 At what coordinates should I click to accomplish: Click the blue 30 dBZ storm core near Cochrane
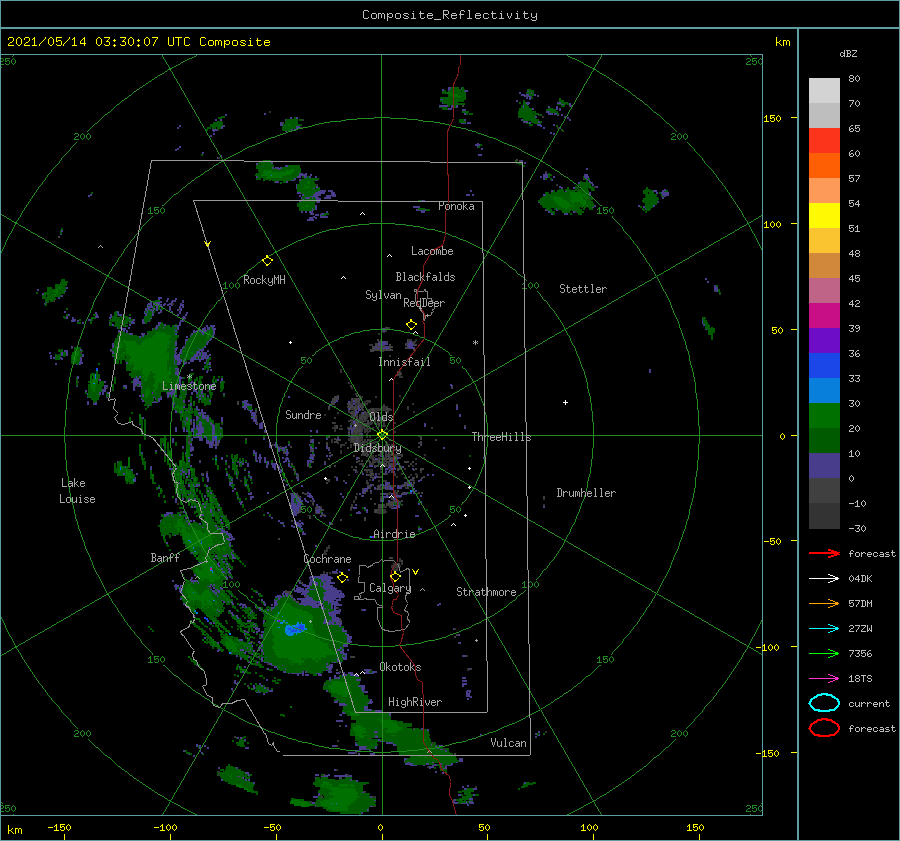click(x=295, y=629)
